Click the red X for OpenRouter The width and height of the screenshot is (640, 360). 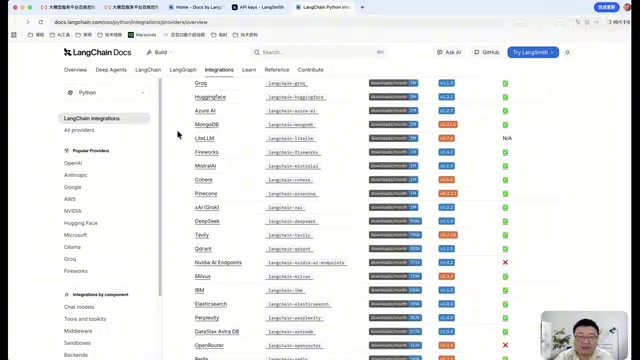[x=505, y=345]
